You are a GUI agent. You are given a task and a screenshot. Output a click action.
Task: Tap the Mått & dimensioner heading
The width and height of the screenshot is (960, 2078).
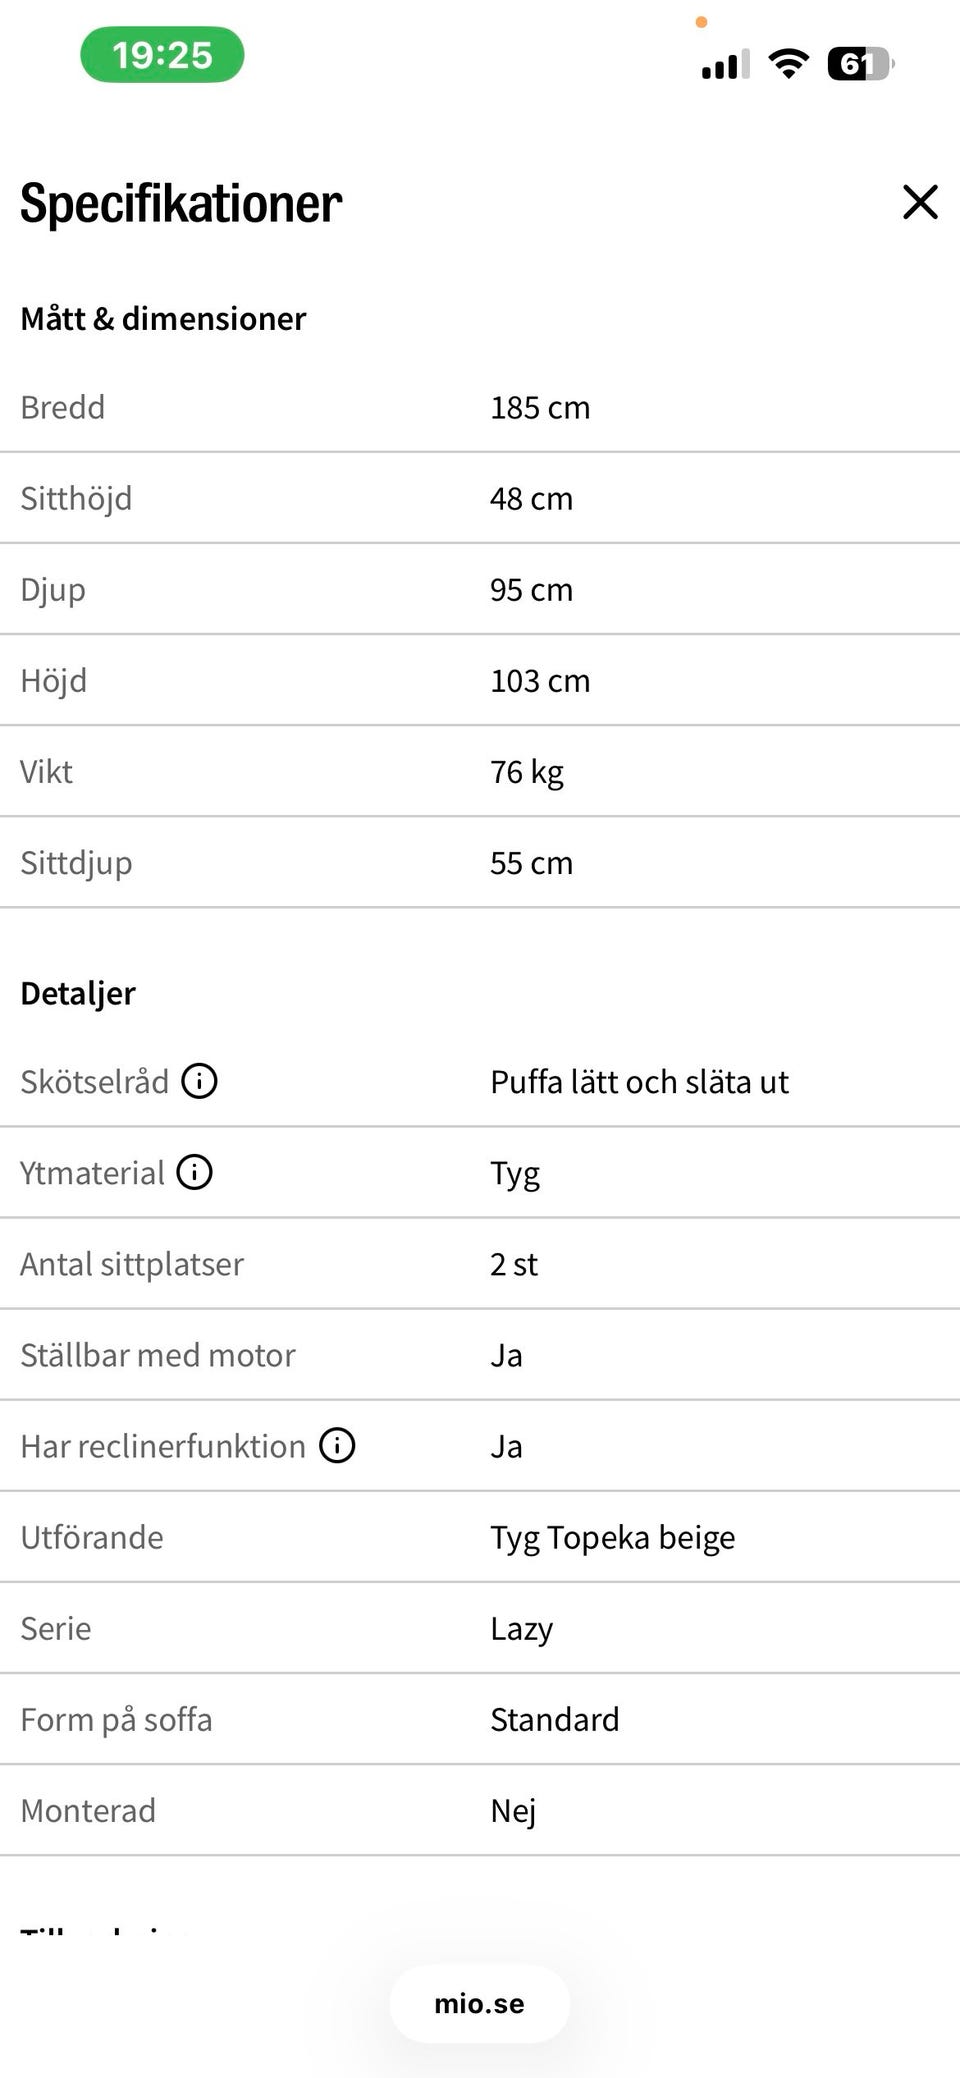coord(163,318)
